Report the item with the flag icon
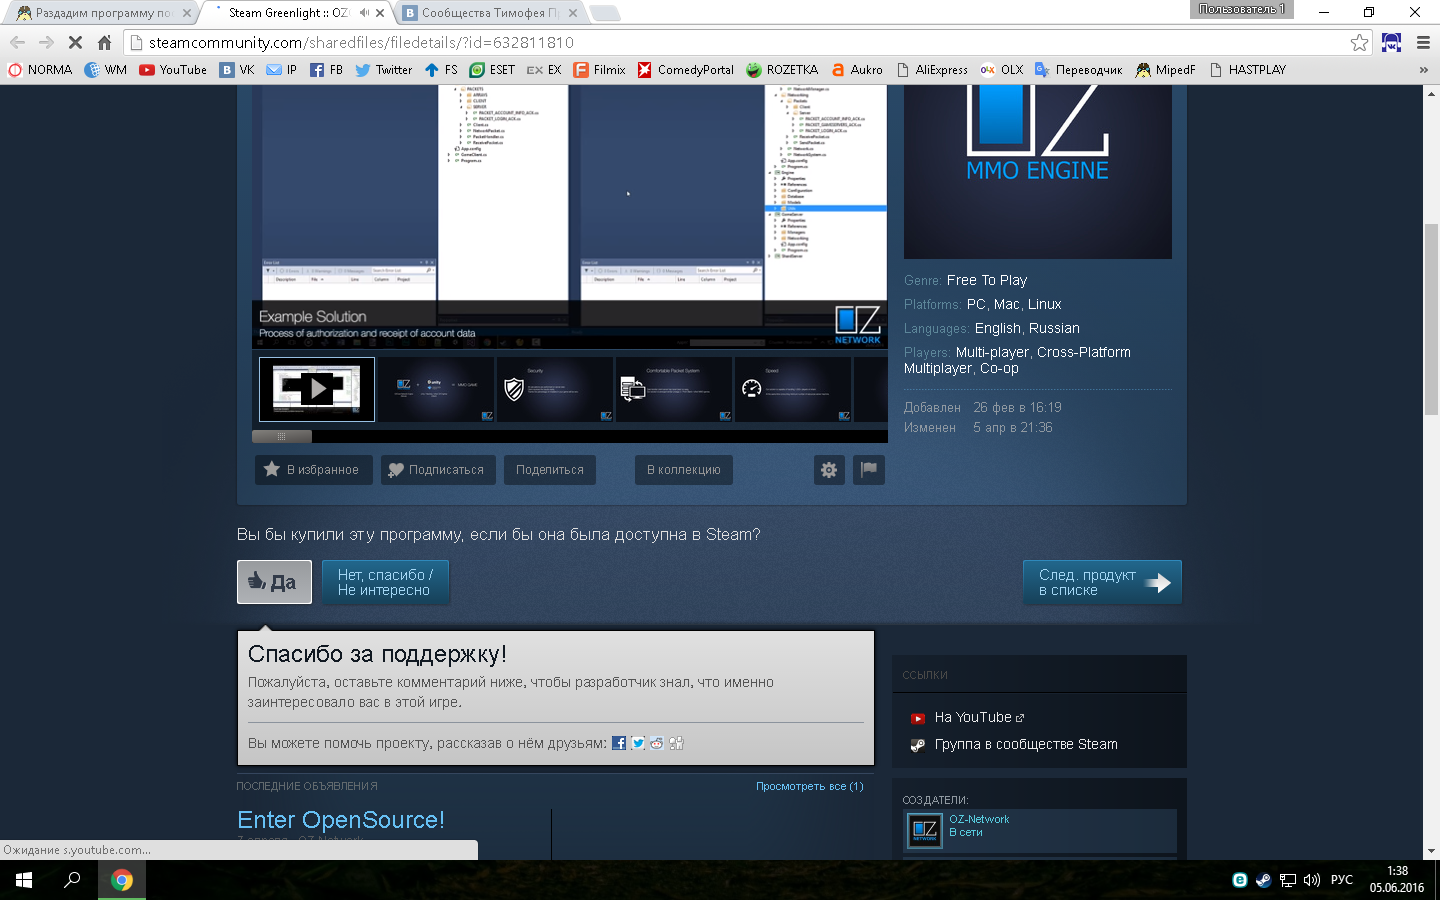 click(869, 470)
